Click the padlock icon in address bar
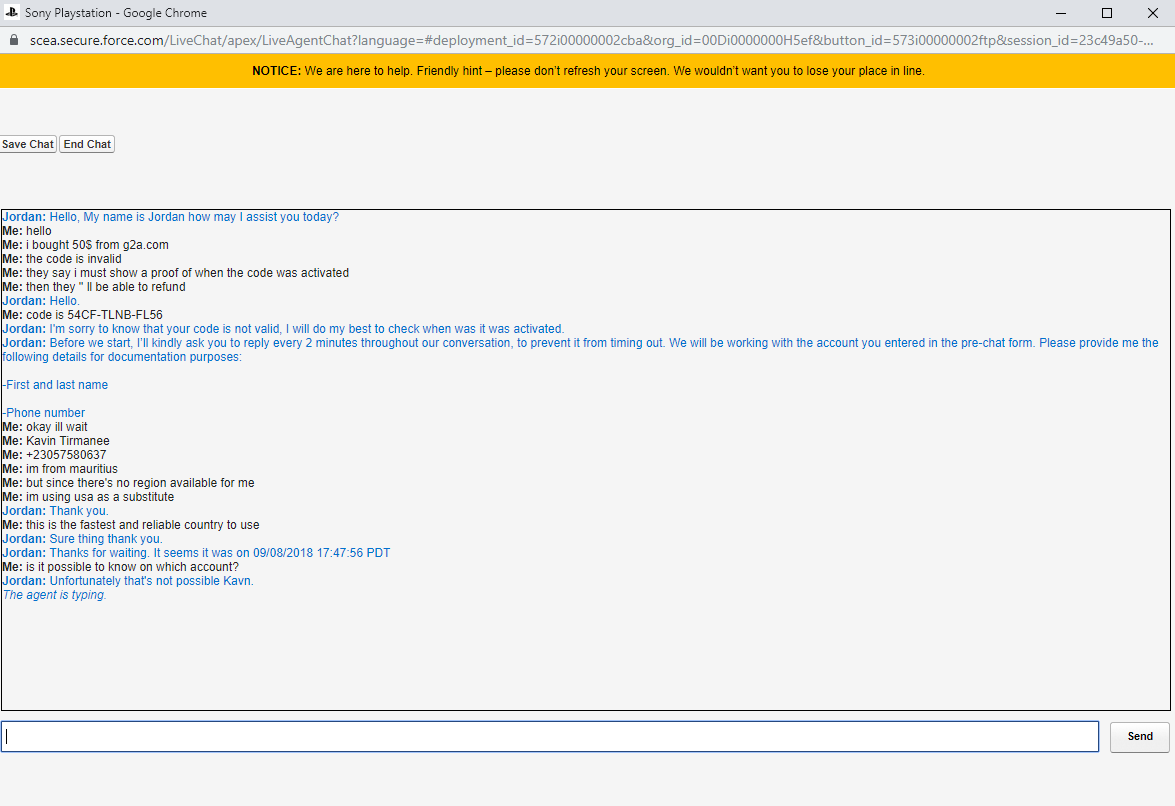Viewport: 1175px width, 806px height. pos(13,40)
